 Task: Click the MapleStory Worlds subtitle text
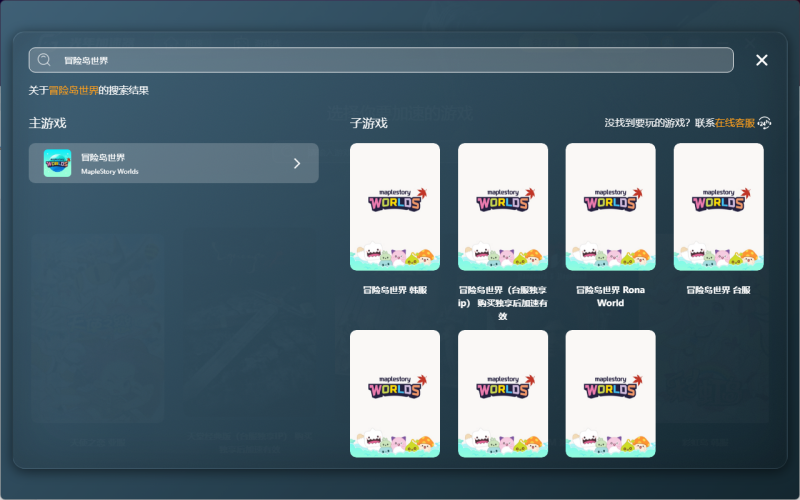click(x=110, y=171)
